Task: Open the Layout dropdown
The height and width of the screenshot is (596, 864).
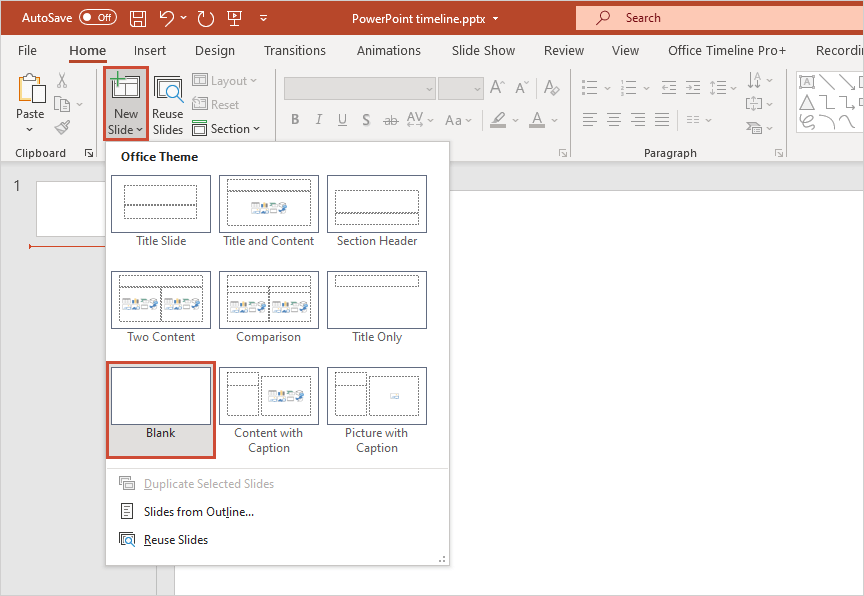Action: click(227, 80)
